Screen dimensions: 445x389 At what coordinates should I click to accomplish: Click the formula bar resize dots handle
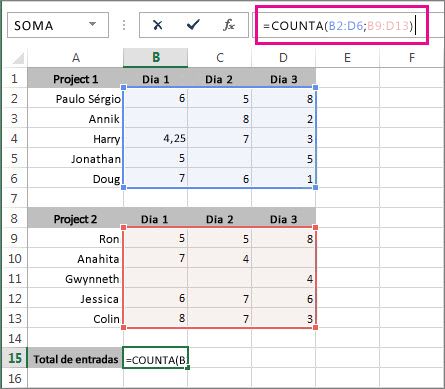point(124,25)
